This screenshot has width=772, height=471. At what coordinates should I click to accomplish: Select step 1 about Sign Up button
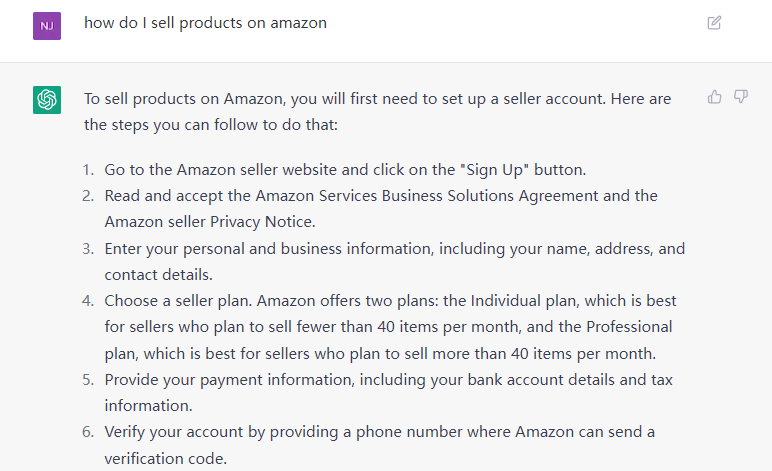point(345,170)
